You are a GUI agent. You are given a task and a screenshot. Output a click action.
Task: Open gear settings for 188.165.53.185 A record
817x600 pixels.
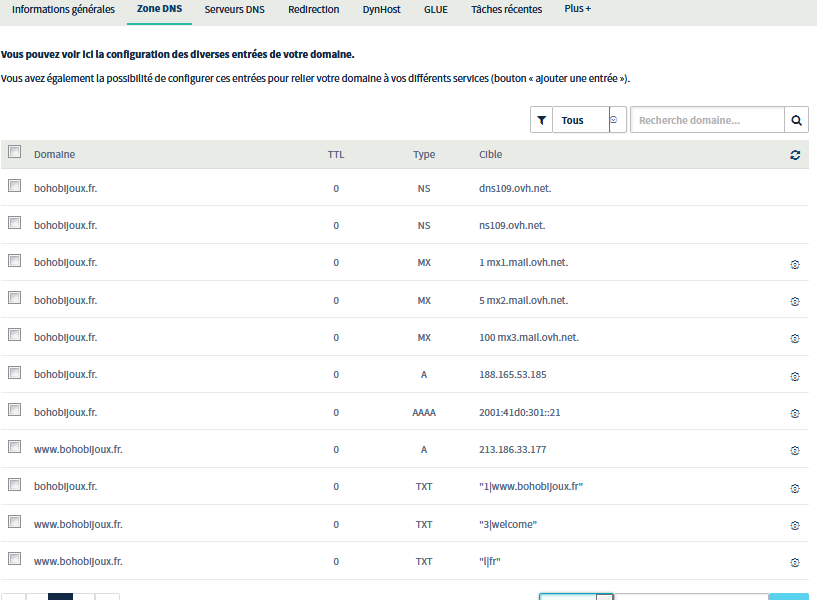[x=795, y=376]
